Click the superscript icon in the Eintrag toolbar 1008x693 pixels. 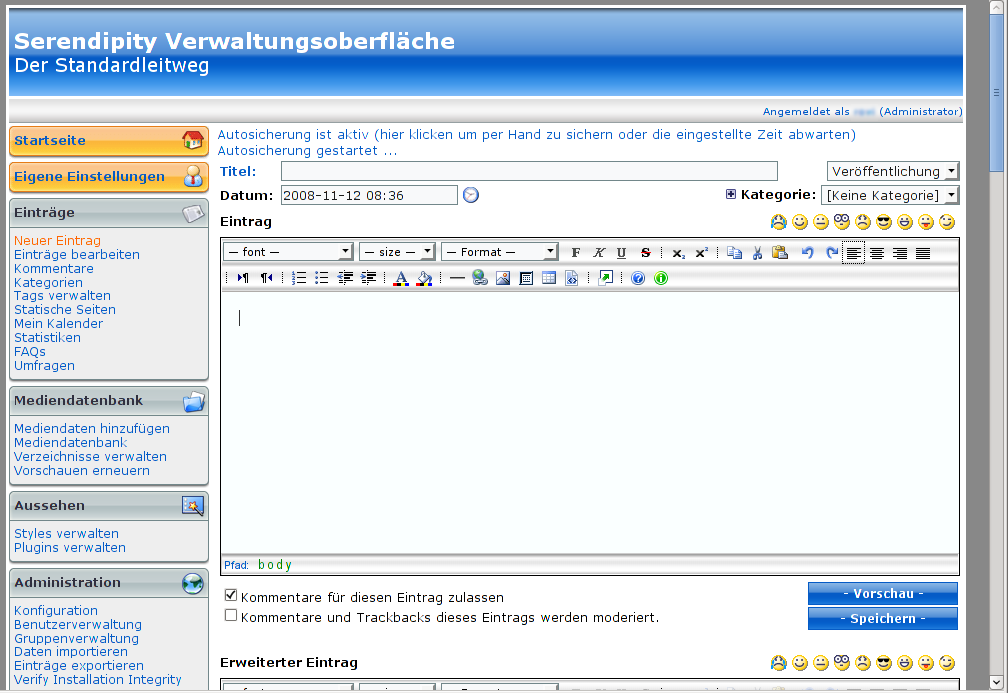pyautogui.click(x=701, y=253)
